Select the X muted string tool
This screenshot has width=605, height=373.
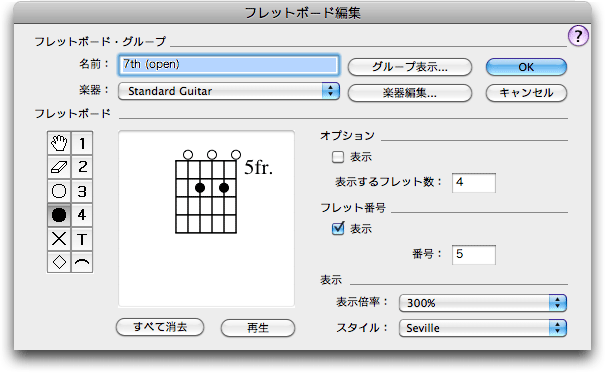tap(59, 239)
